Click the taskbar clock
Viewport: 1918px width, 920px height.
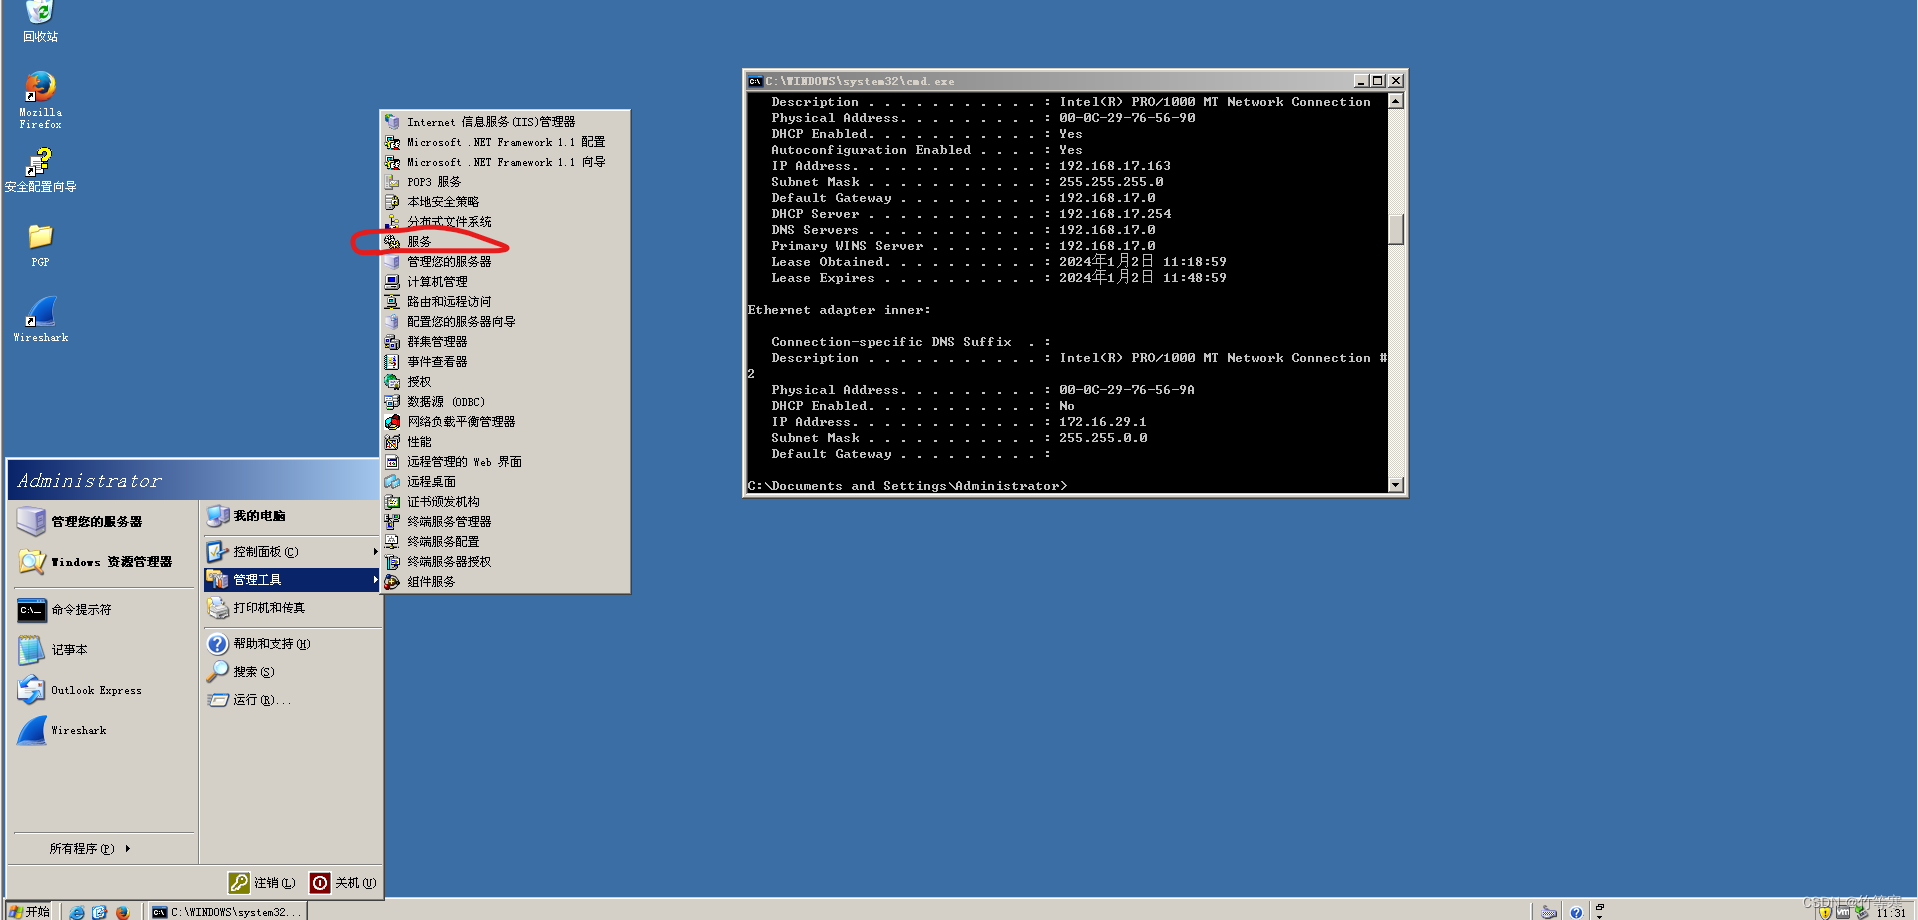(1890, 913)
